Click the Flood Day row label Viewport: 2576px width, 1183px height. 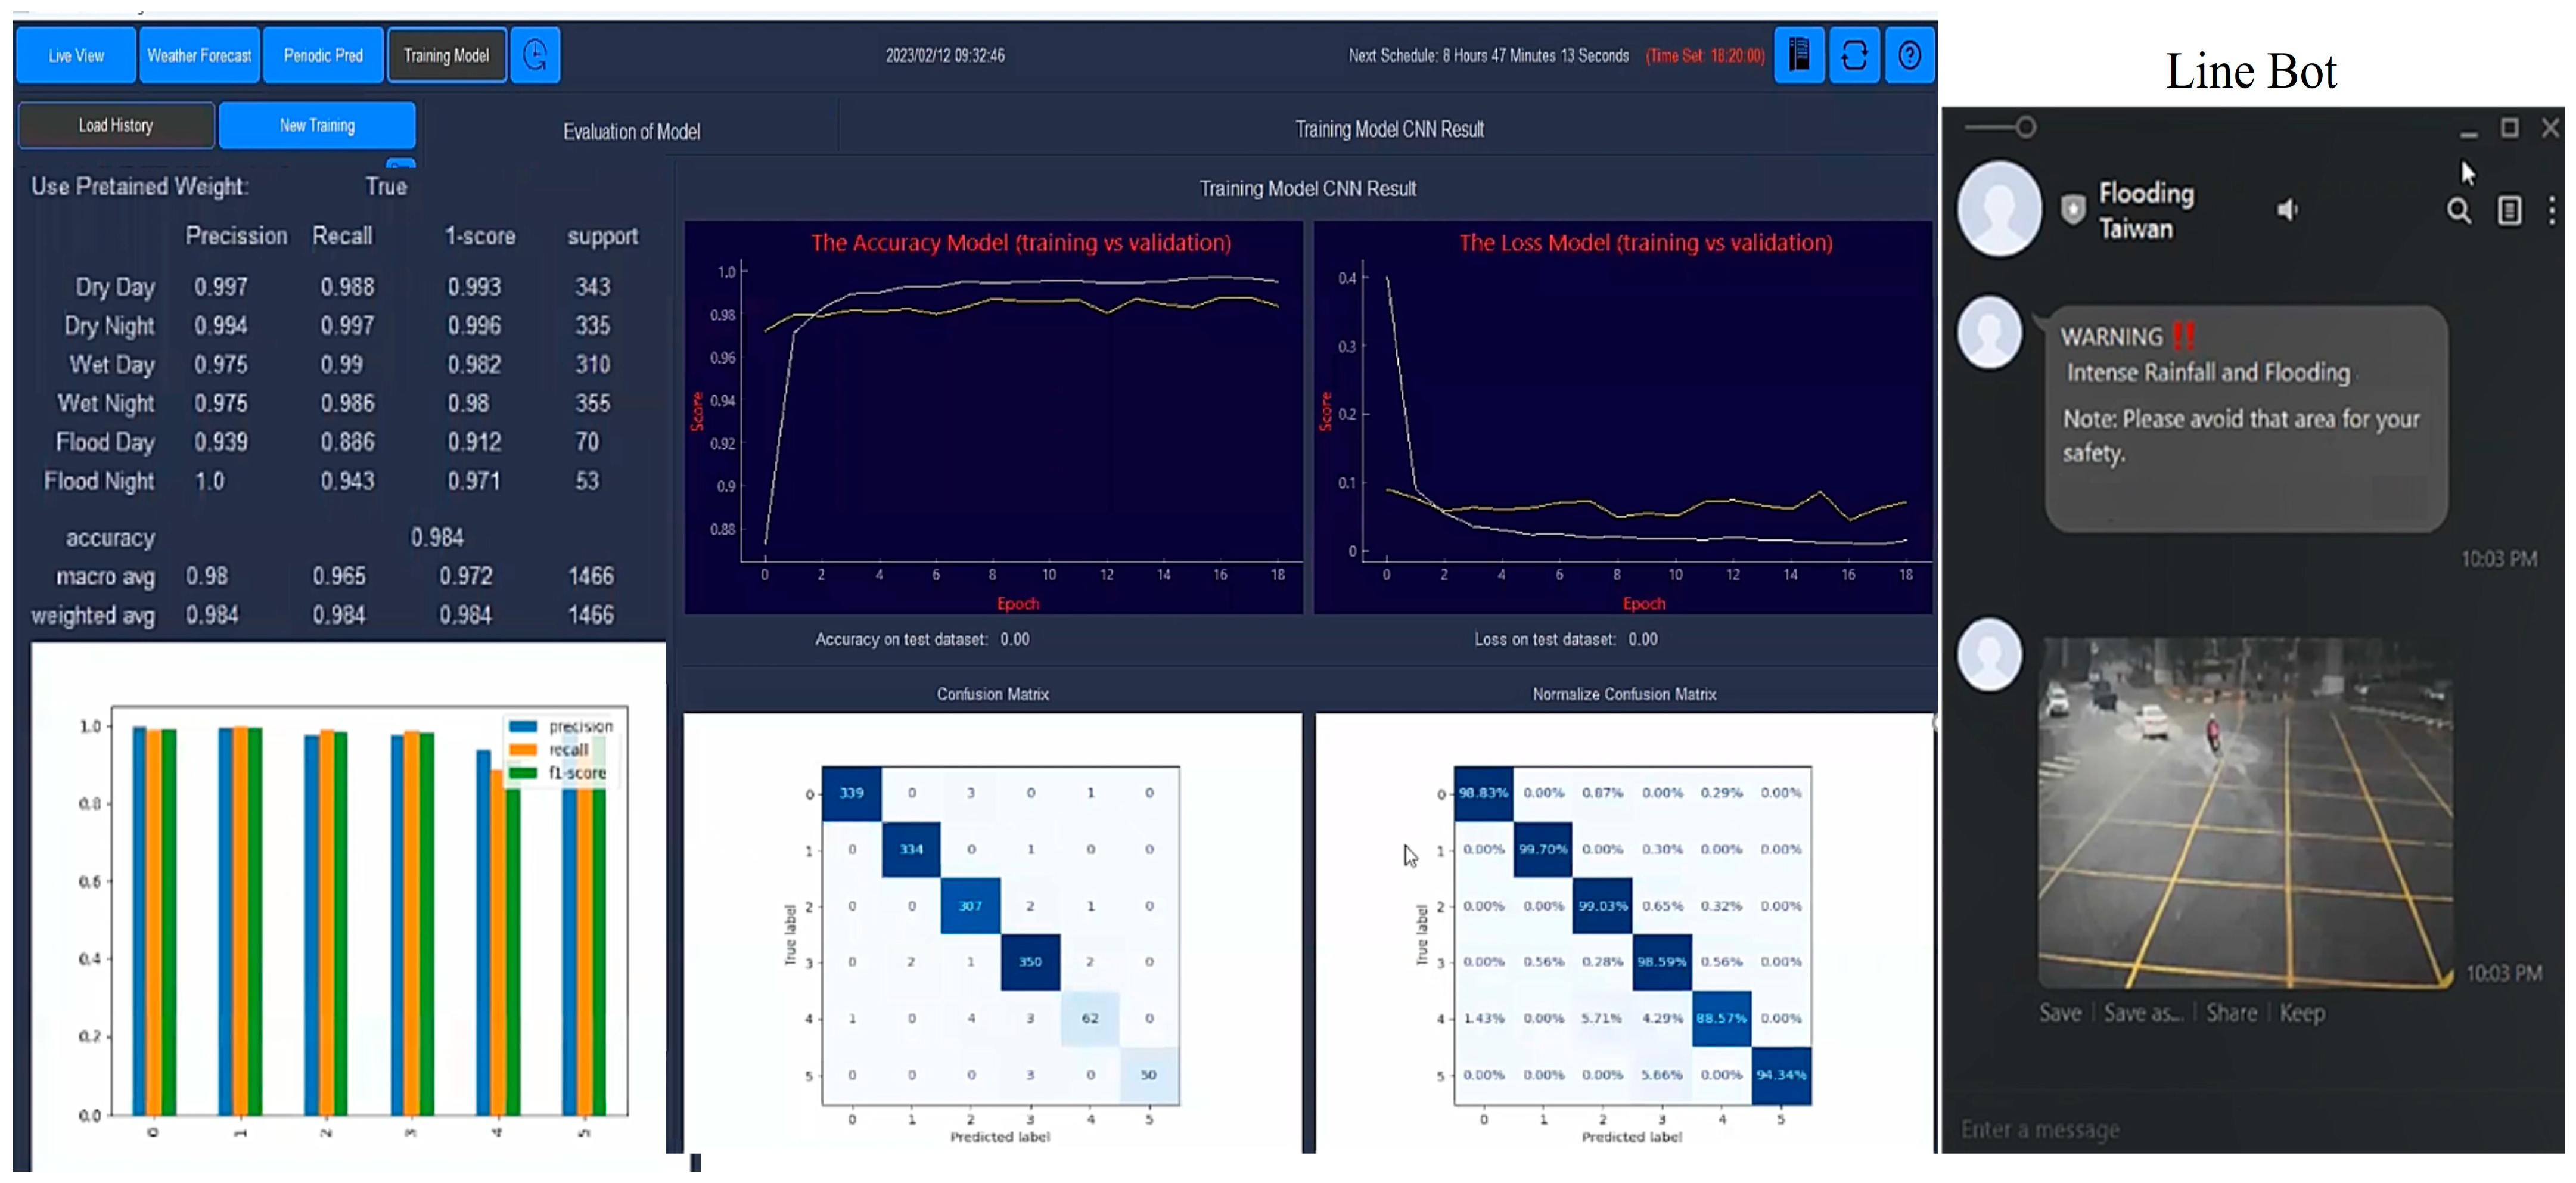[x=105, y=442]
